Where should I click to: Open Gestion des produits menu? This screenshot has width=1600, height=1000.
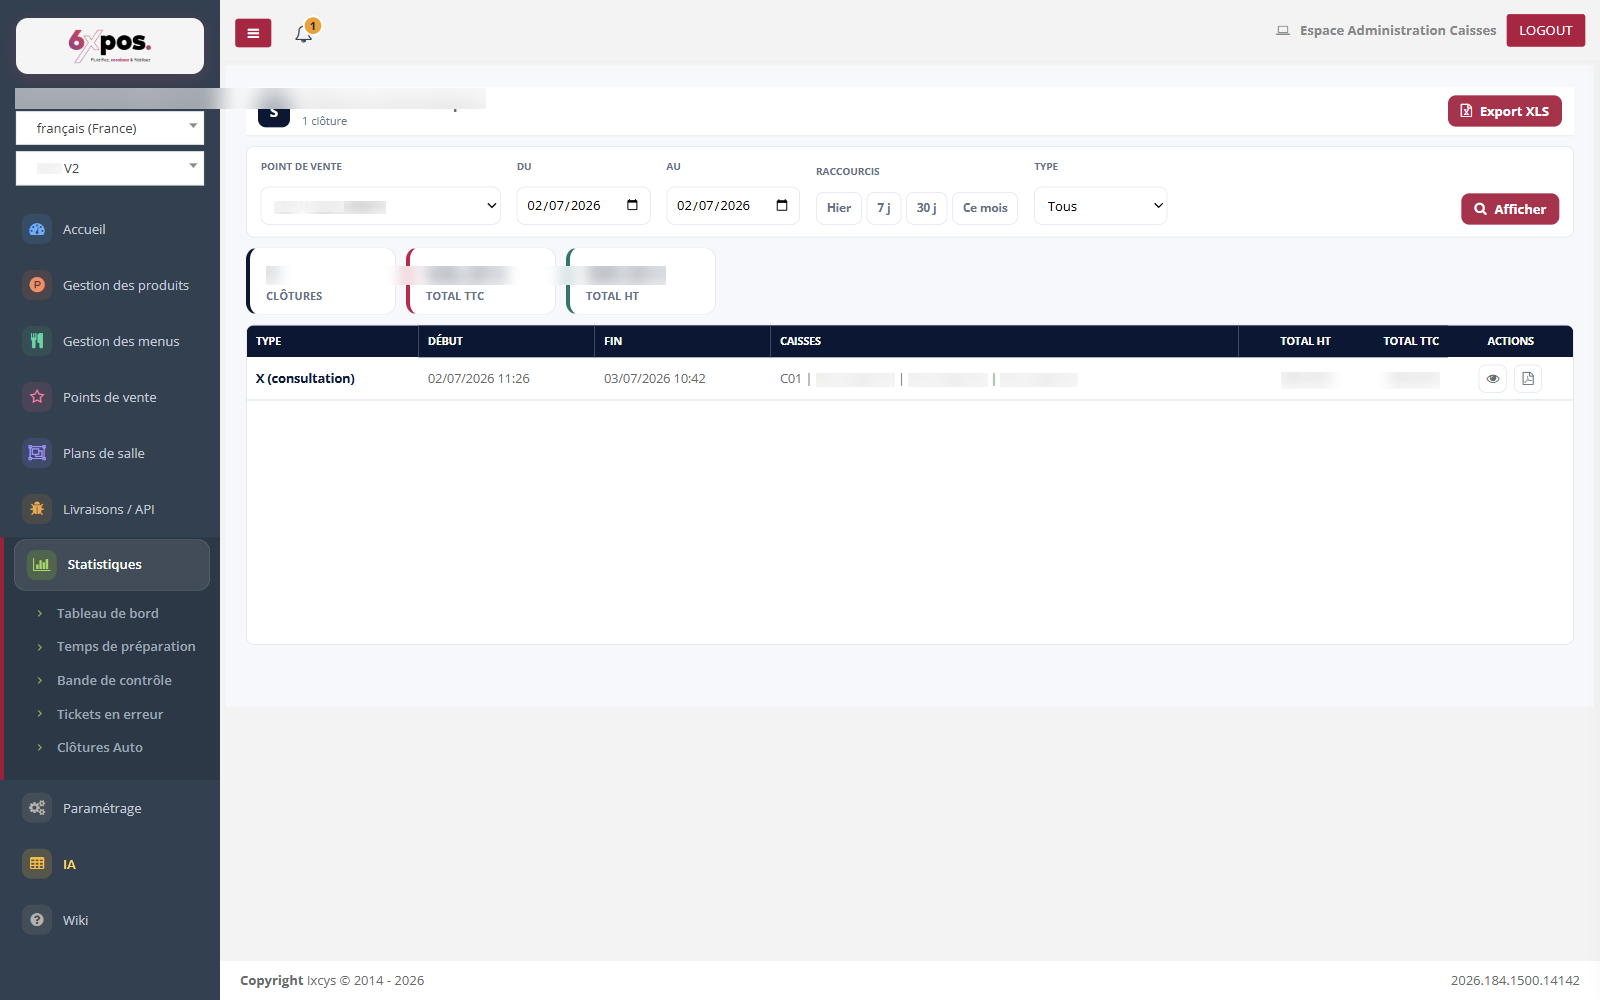(x=126, y=285)
